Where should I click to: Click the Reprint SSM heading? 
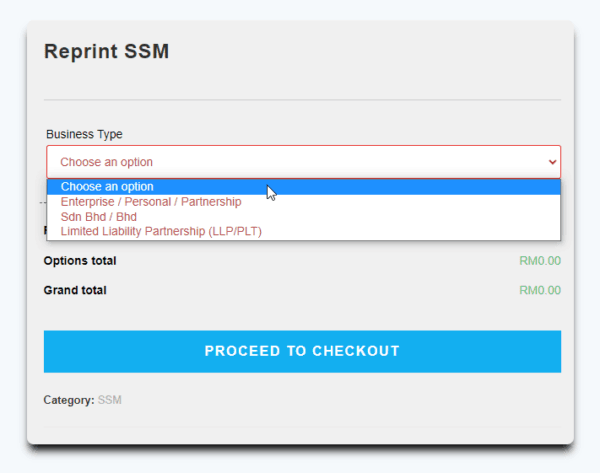106,52
